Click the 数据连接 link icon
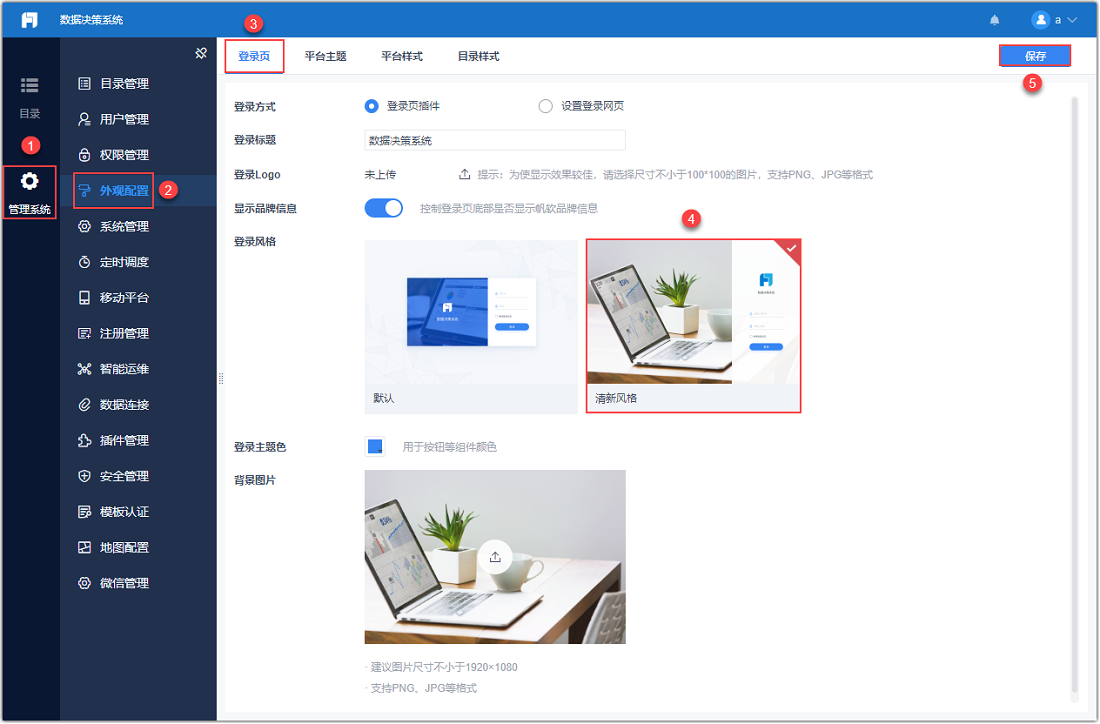This screenshot has width=1100, height=724. (x=84, y=404)
